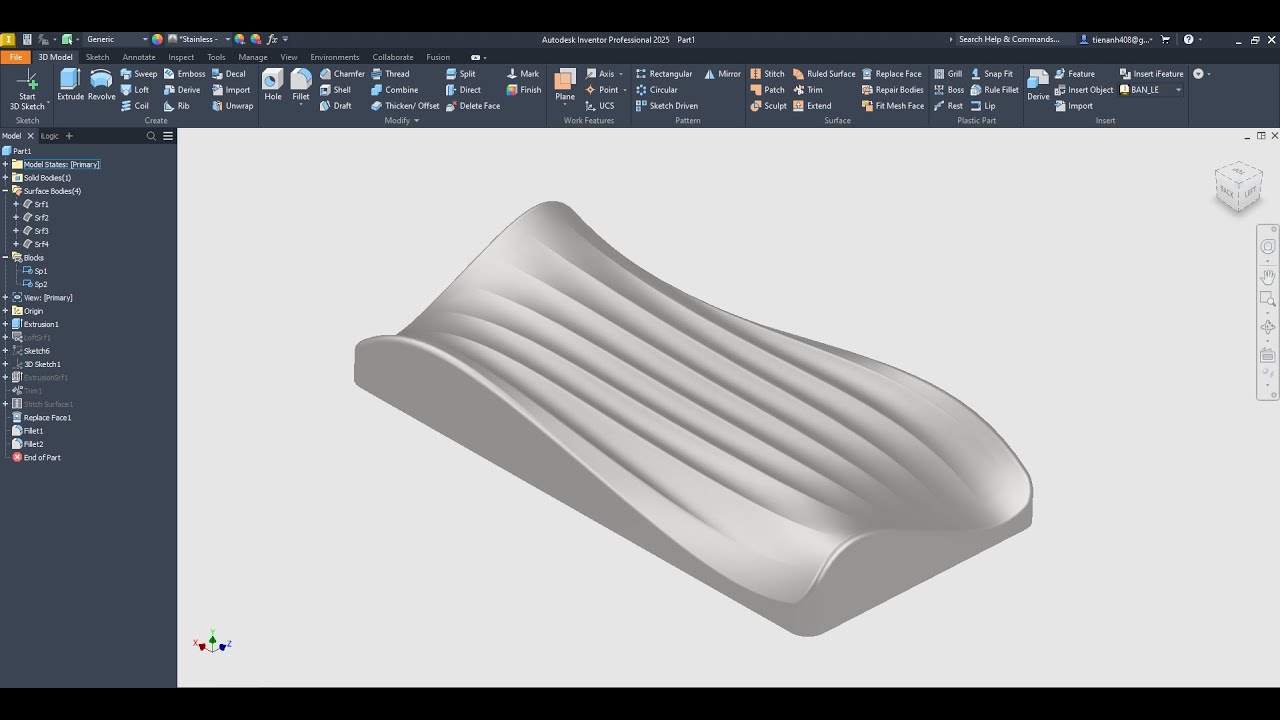
Task: Select the Revolve tool
Action: (101, 86)
